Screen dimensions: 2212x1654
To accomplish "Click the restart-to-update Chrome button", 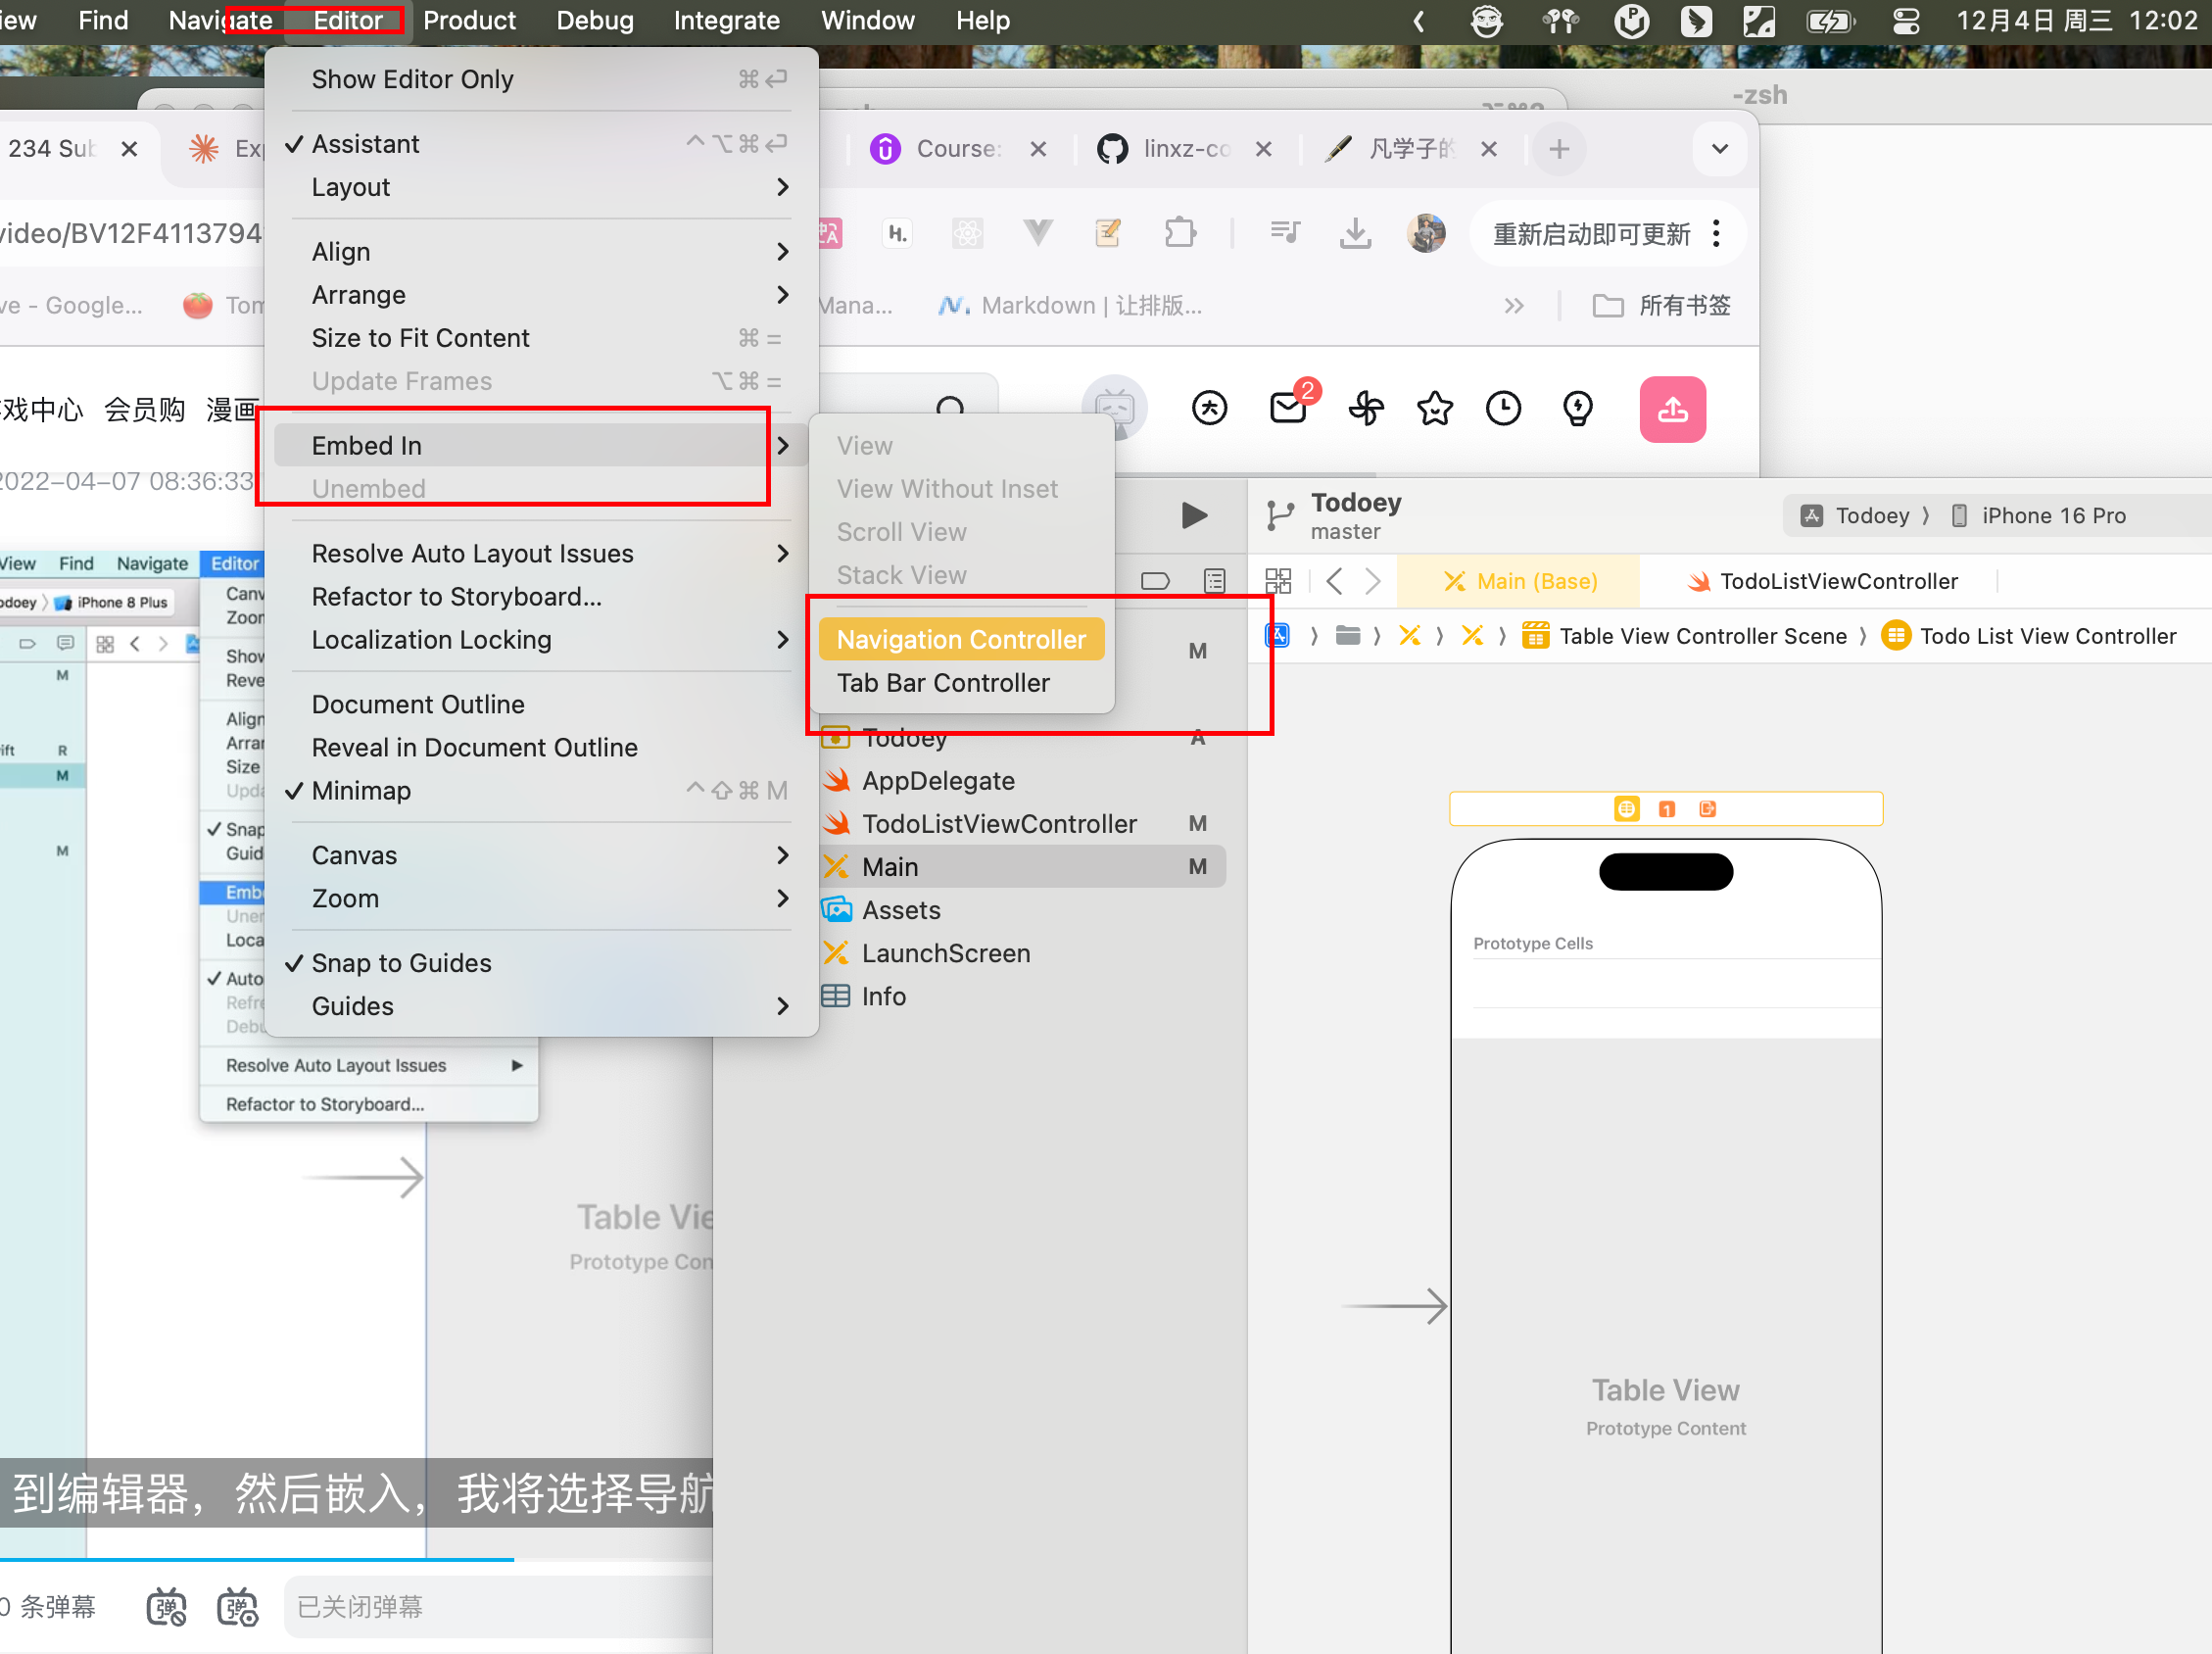I will (x=1592, y=234).
